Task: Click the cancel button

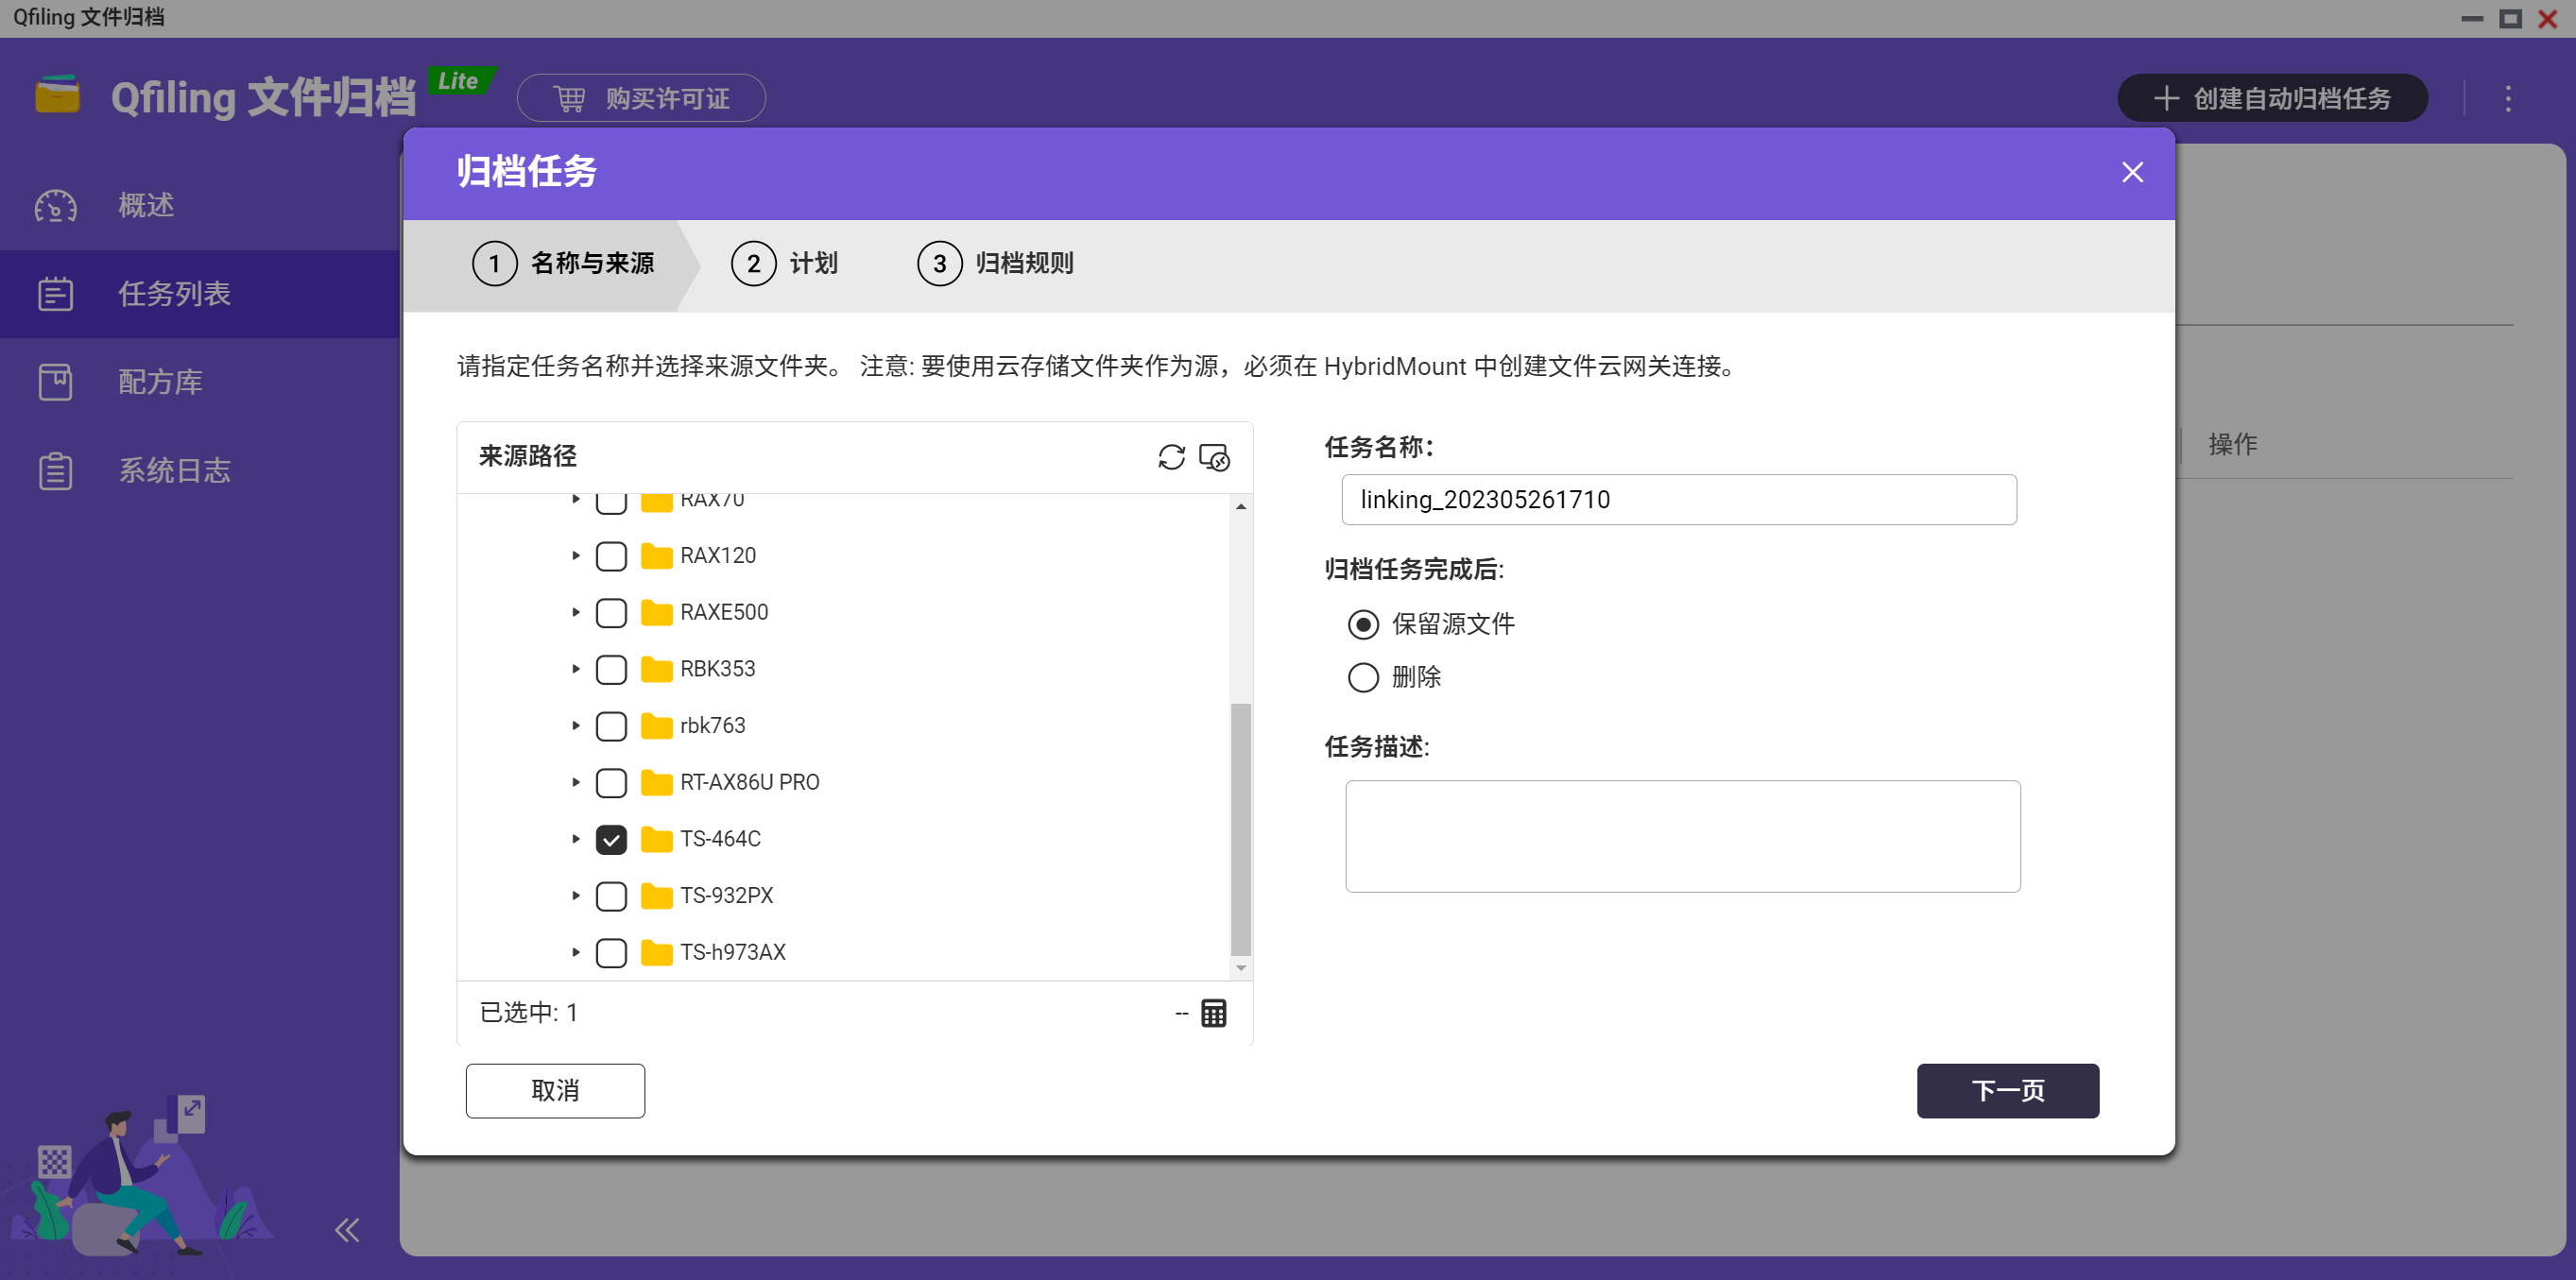Action: pos(555,1090)
